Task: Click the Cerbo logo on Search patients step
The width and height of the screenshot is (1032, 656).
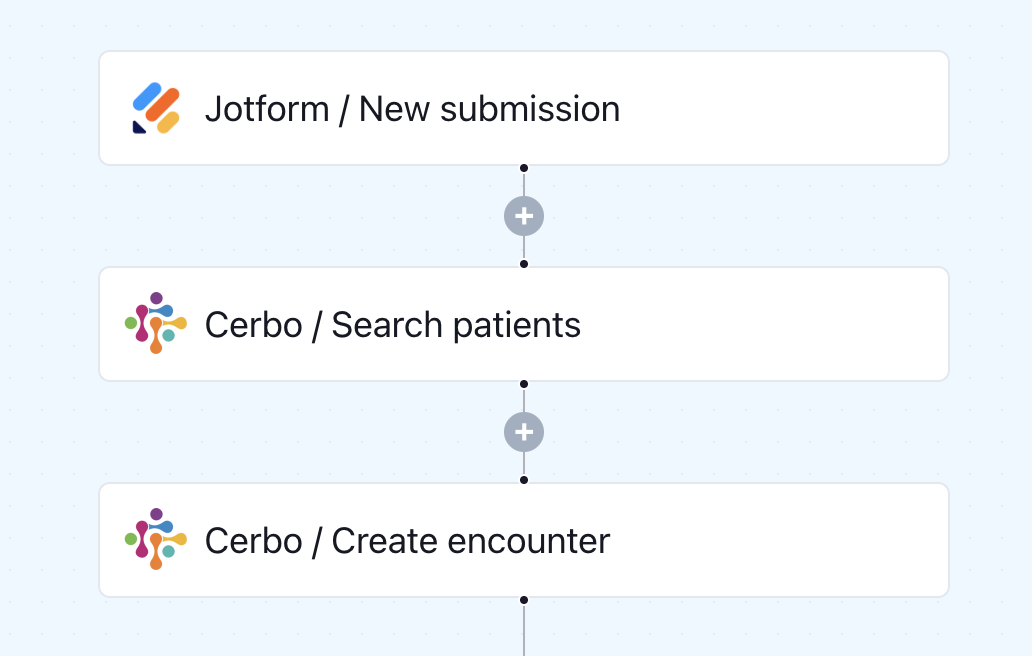Action: pos(156,323)
